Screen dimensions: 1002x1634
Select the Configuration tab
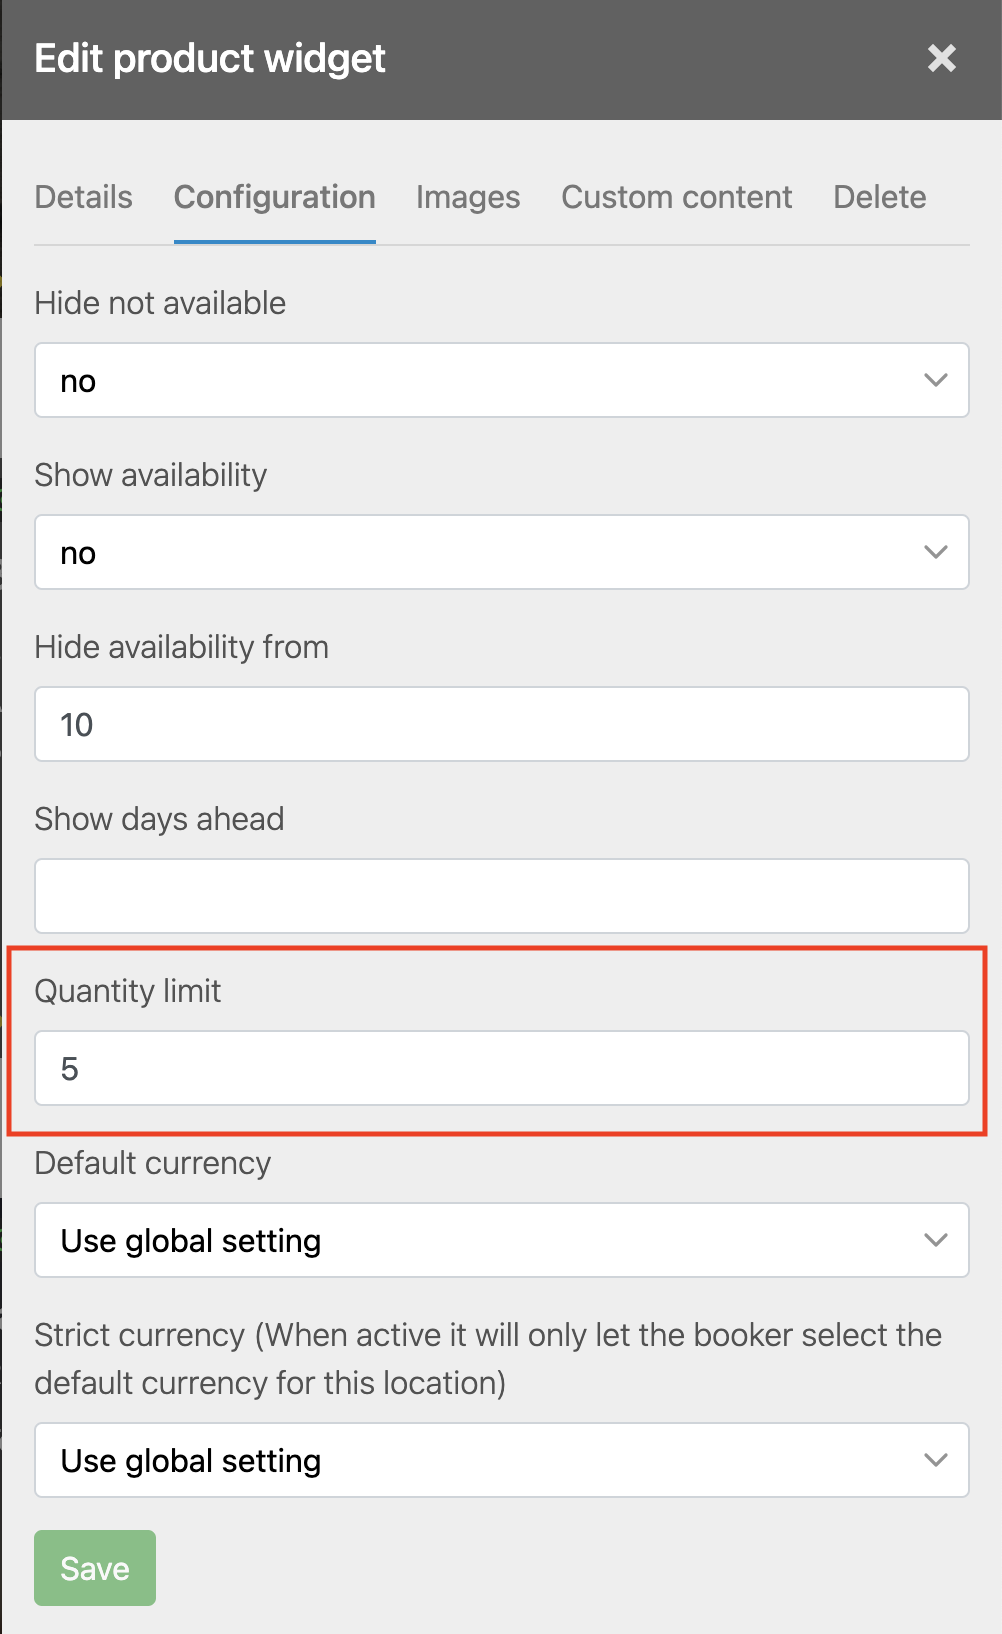[275, 197]
